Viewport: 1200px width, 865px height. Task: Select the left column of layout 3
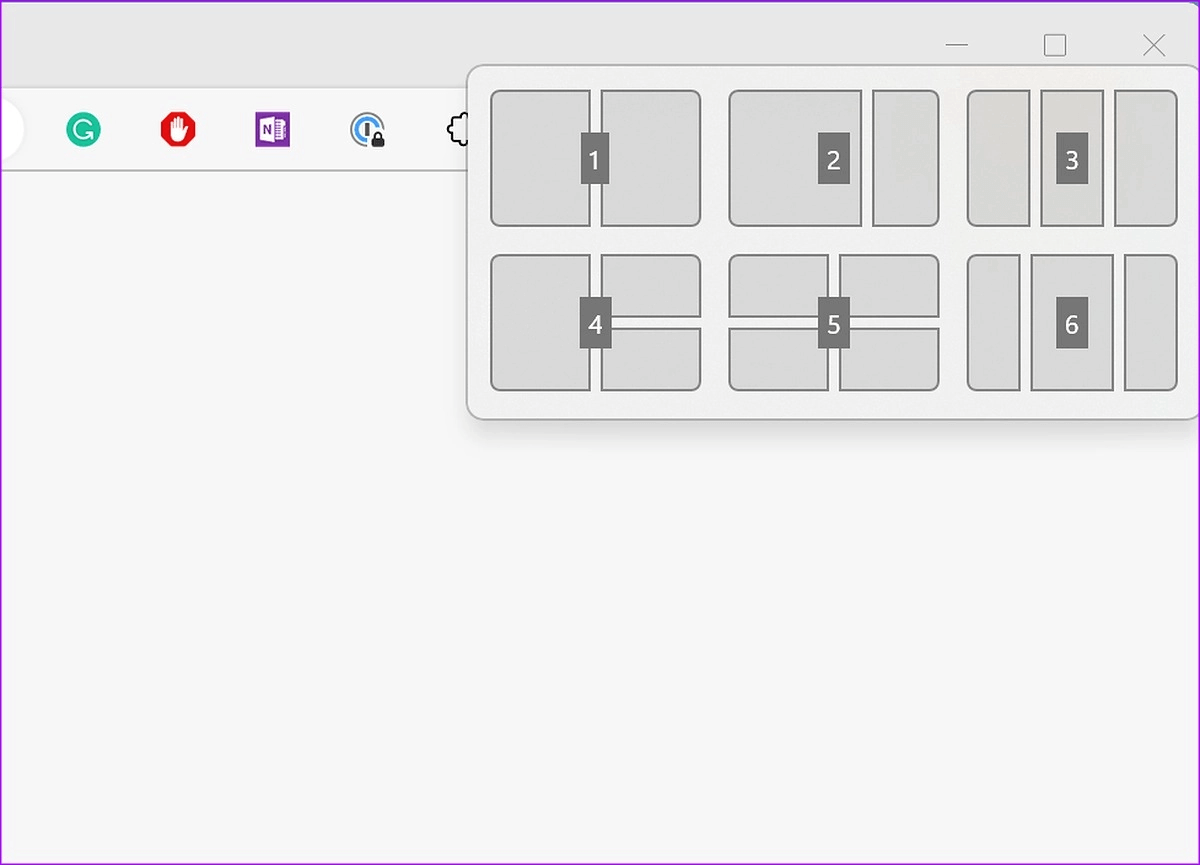tap(998, 158)
